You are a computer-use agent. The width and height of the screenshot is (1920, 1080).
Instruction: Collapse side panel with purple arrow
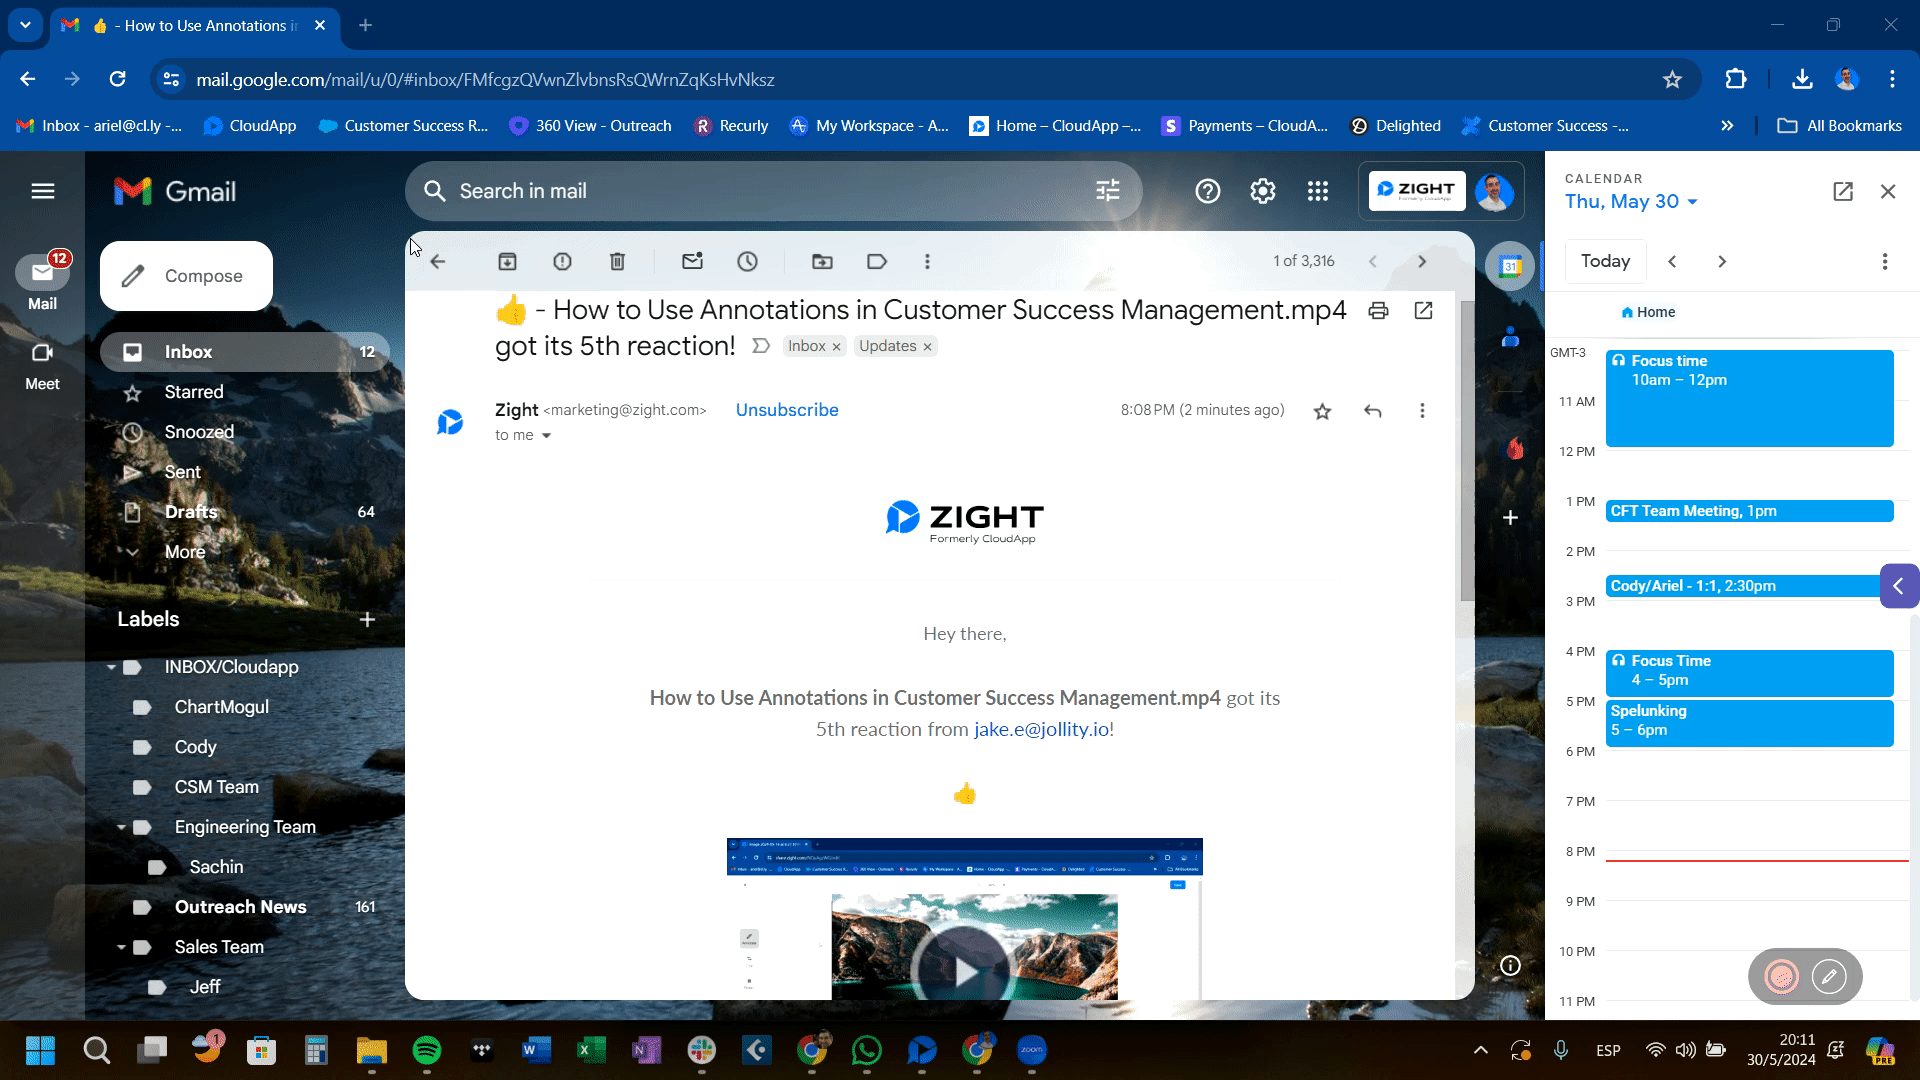coord(1899,586)
